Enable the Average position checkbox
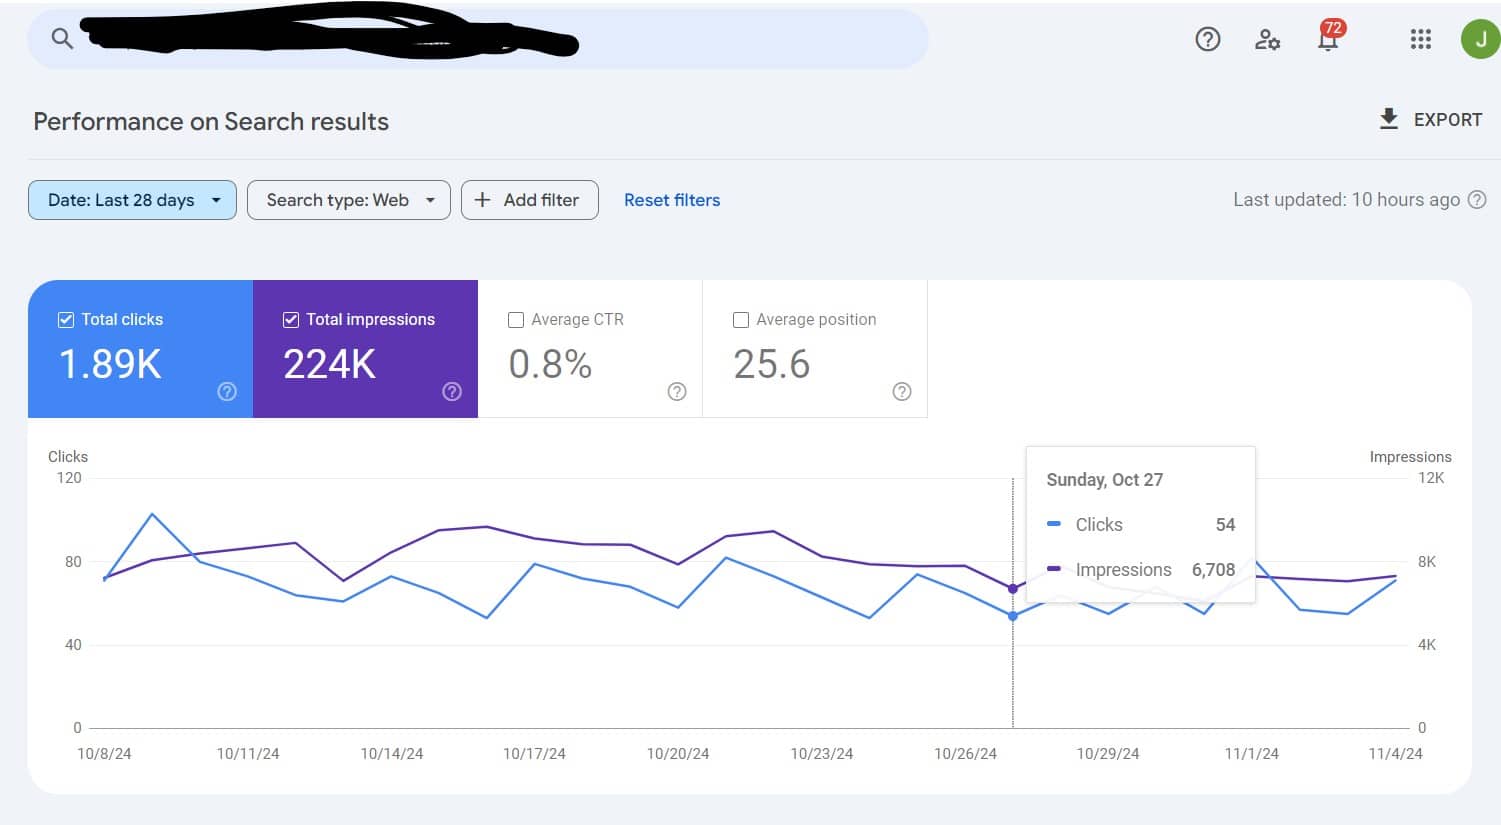Image resolution: width=1501 pixels, height=825 pixels. point(741,320)
